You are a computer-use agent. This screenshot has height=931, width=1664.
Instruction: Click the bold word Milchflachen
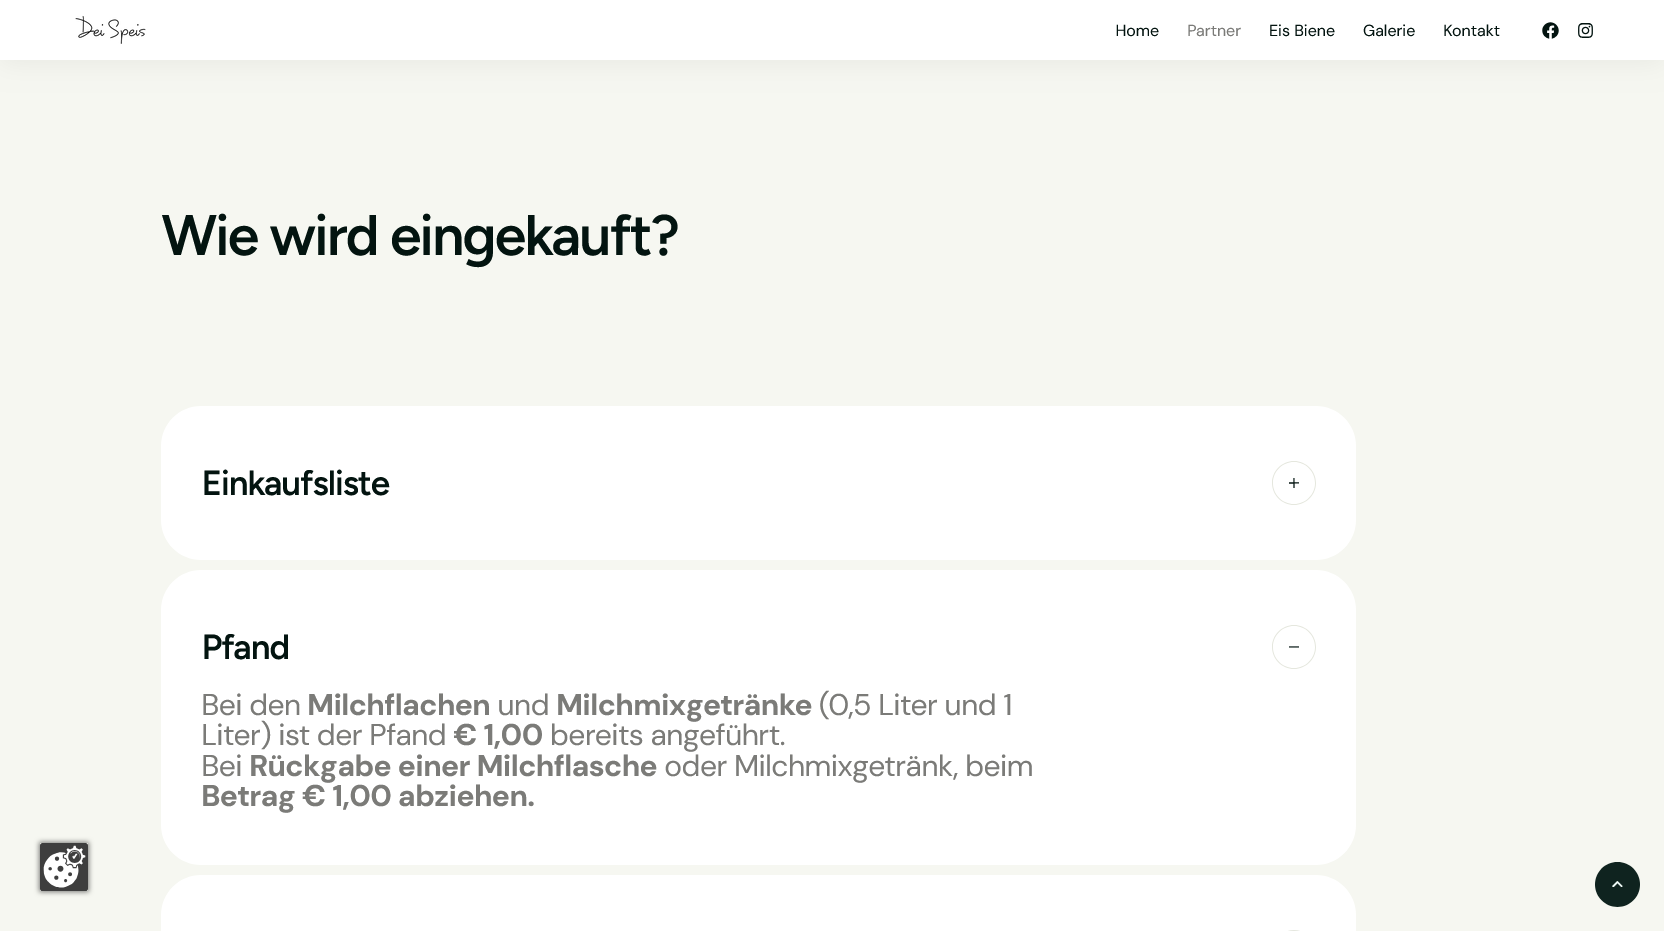click(398, 705)
